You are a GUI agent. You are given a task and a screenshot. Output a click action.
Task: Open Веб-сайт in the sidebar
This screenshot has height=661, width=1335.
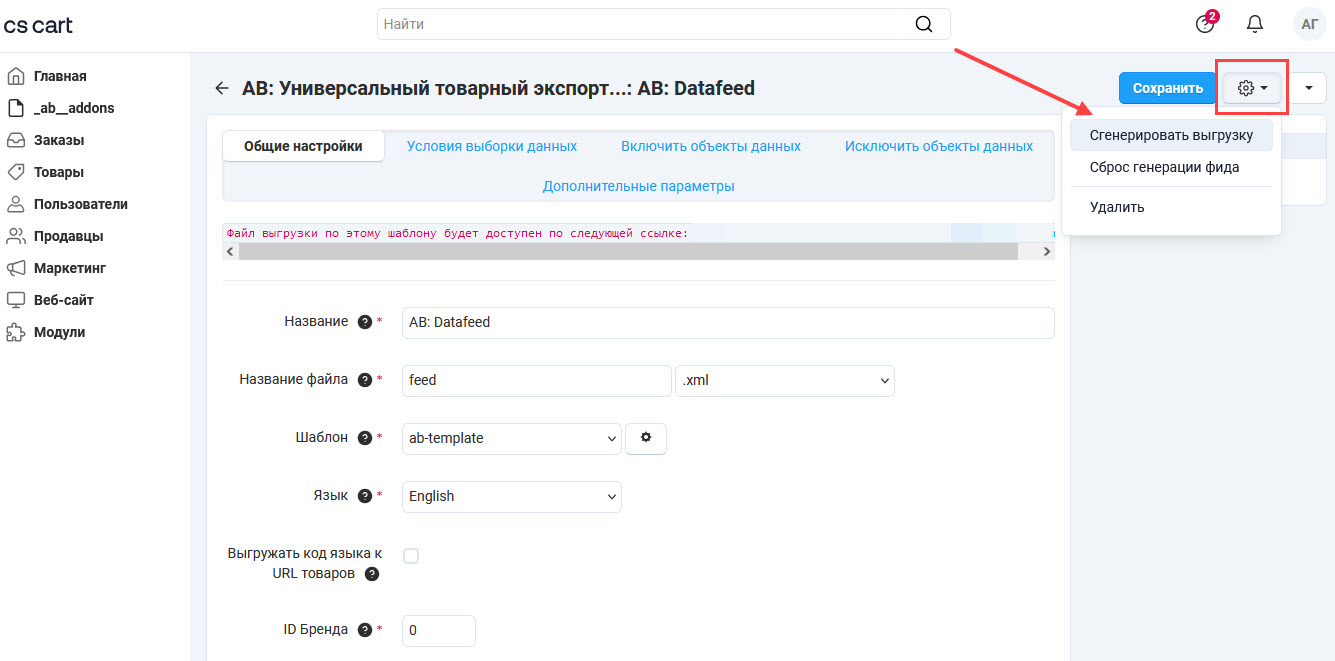coord(64,300)
